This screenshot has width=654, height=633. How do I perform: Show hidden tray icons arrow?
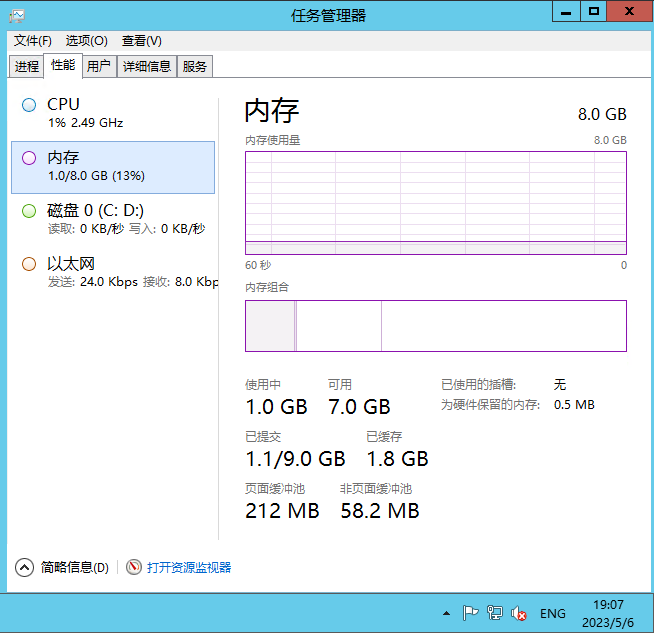tap(446, 613)
